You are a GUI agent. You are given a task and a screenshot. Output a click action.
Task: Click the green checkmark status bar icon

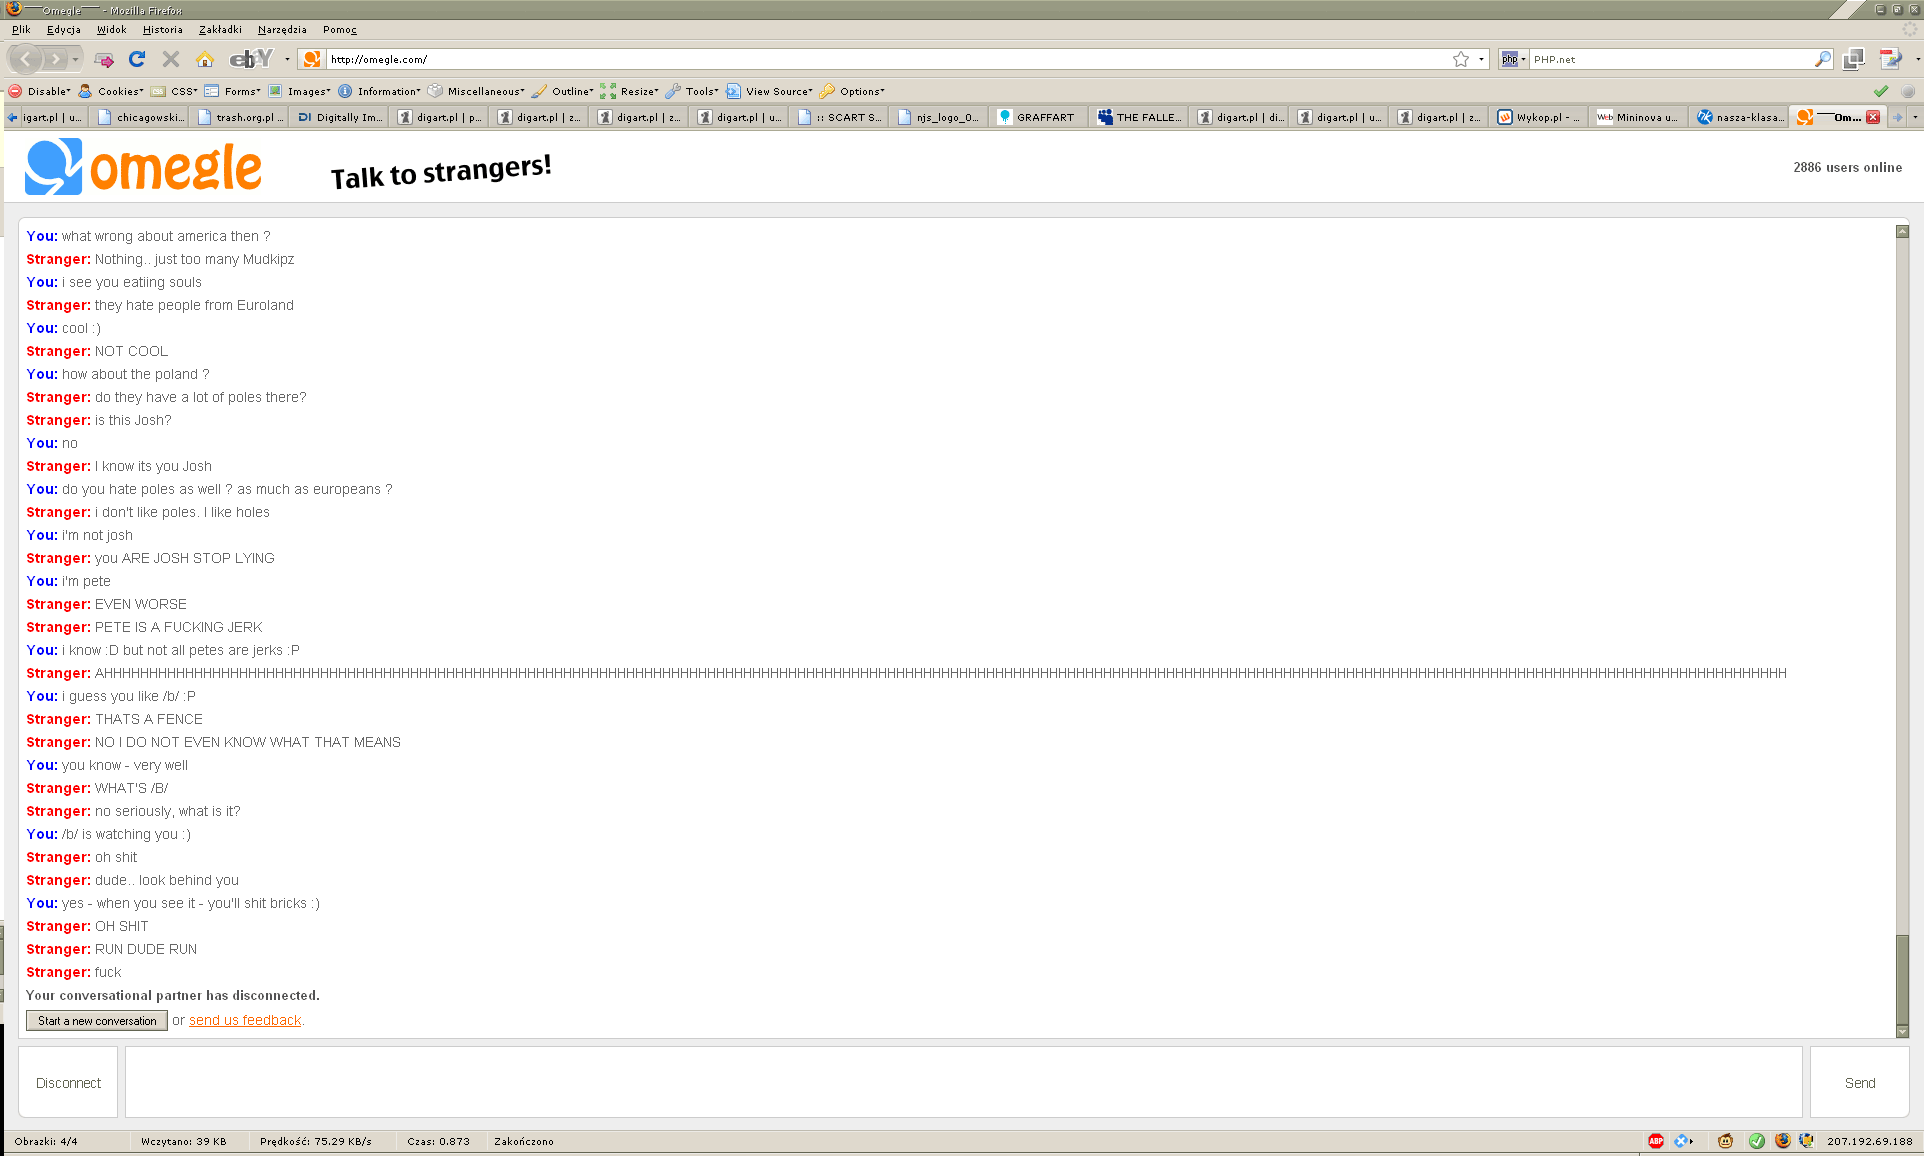tap(1757, 1141)
